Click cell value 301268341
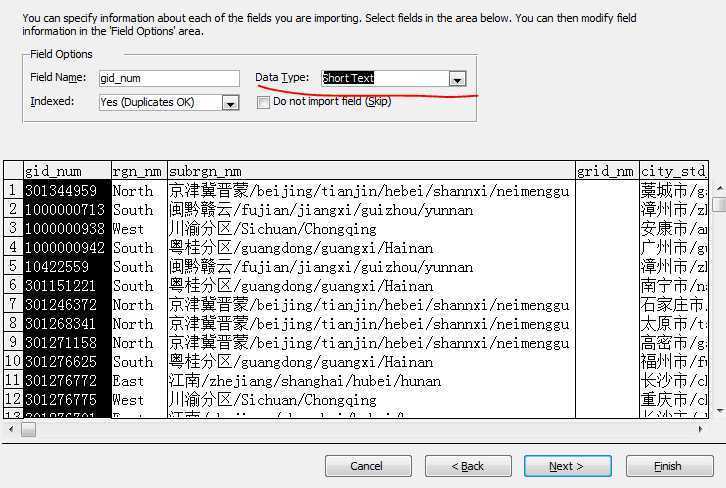This screenshot has width=726, height=488. (x=67, y=323)
